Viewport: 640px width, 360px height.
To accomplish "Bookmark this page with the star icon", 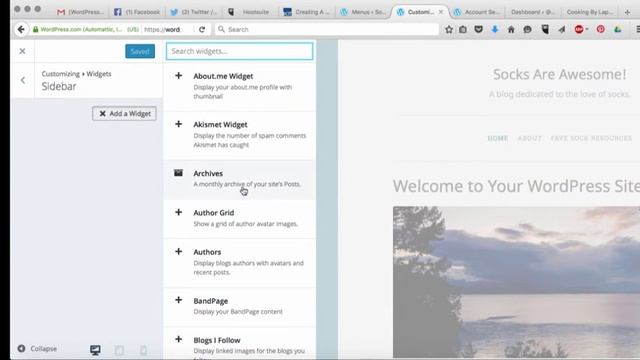I will [449, 29].
